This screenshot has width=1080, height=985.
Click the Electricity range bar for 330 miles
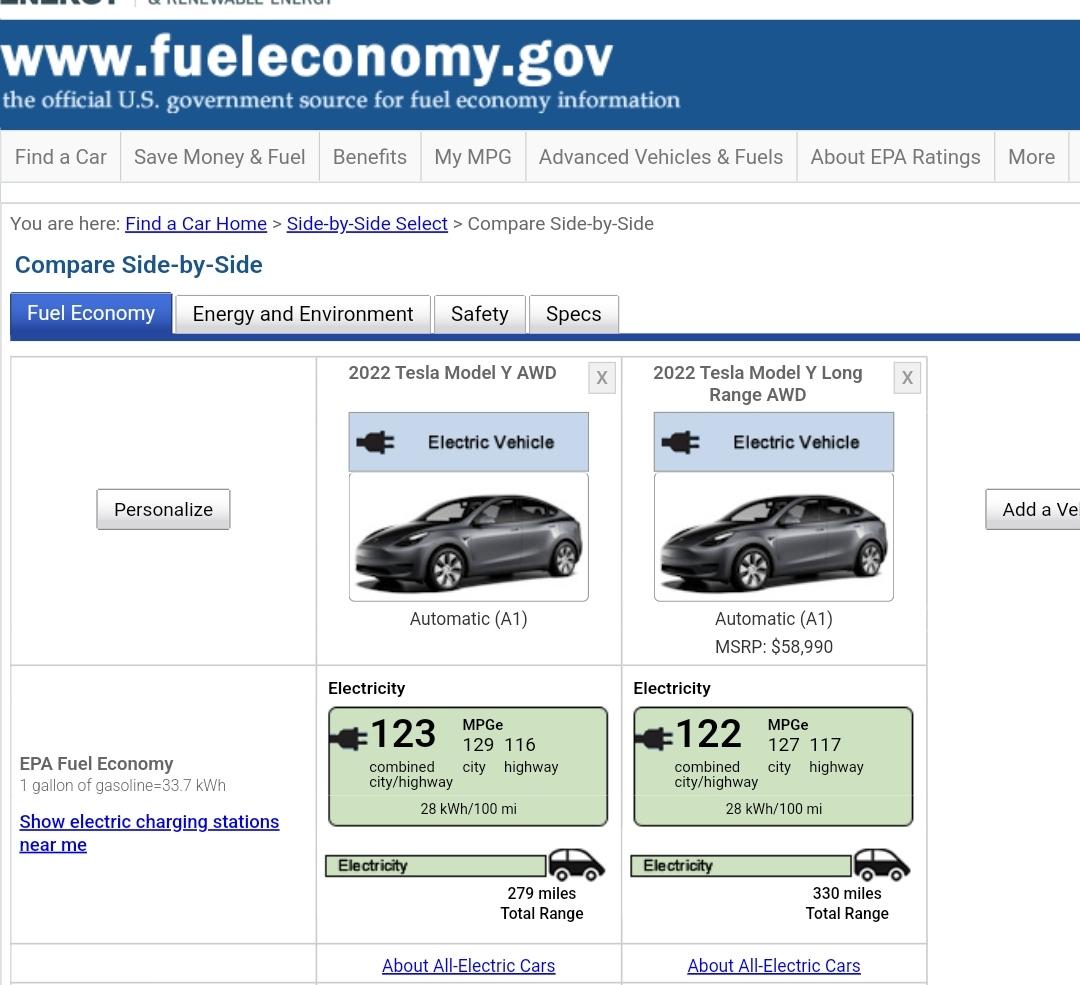click(740, 866)
